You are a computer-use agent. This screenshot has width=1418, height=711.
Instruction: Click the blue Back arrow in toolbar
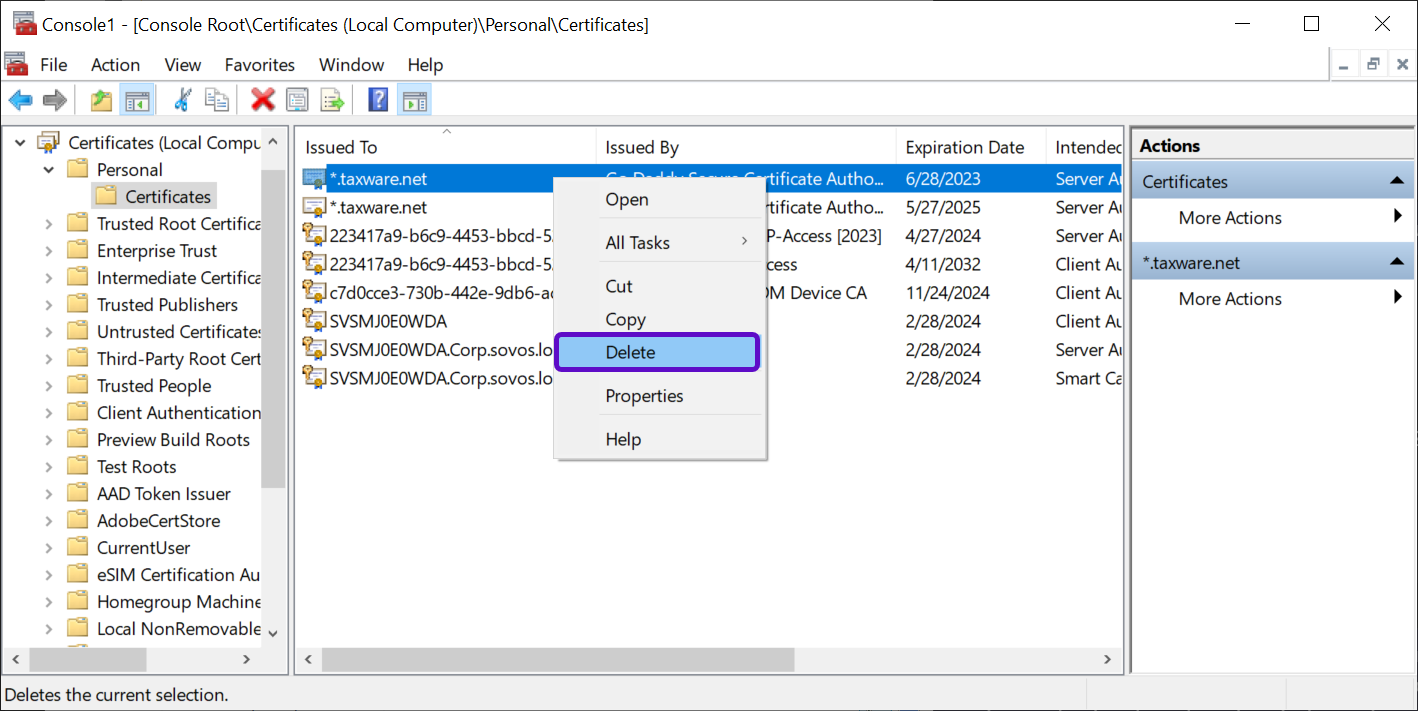tap(20, 100)
